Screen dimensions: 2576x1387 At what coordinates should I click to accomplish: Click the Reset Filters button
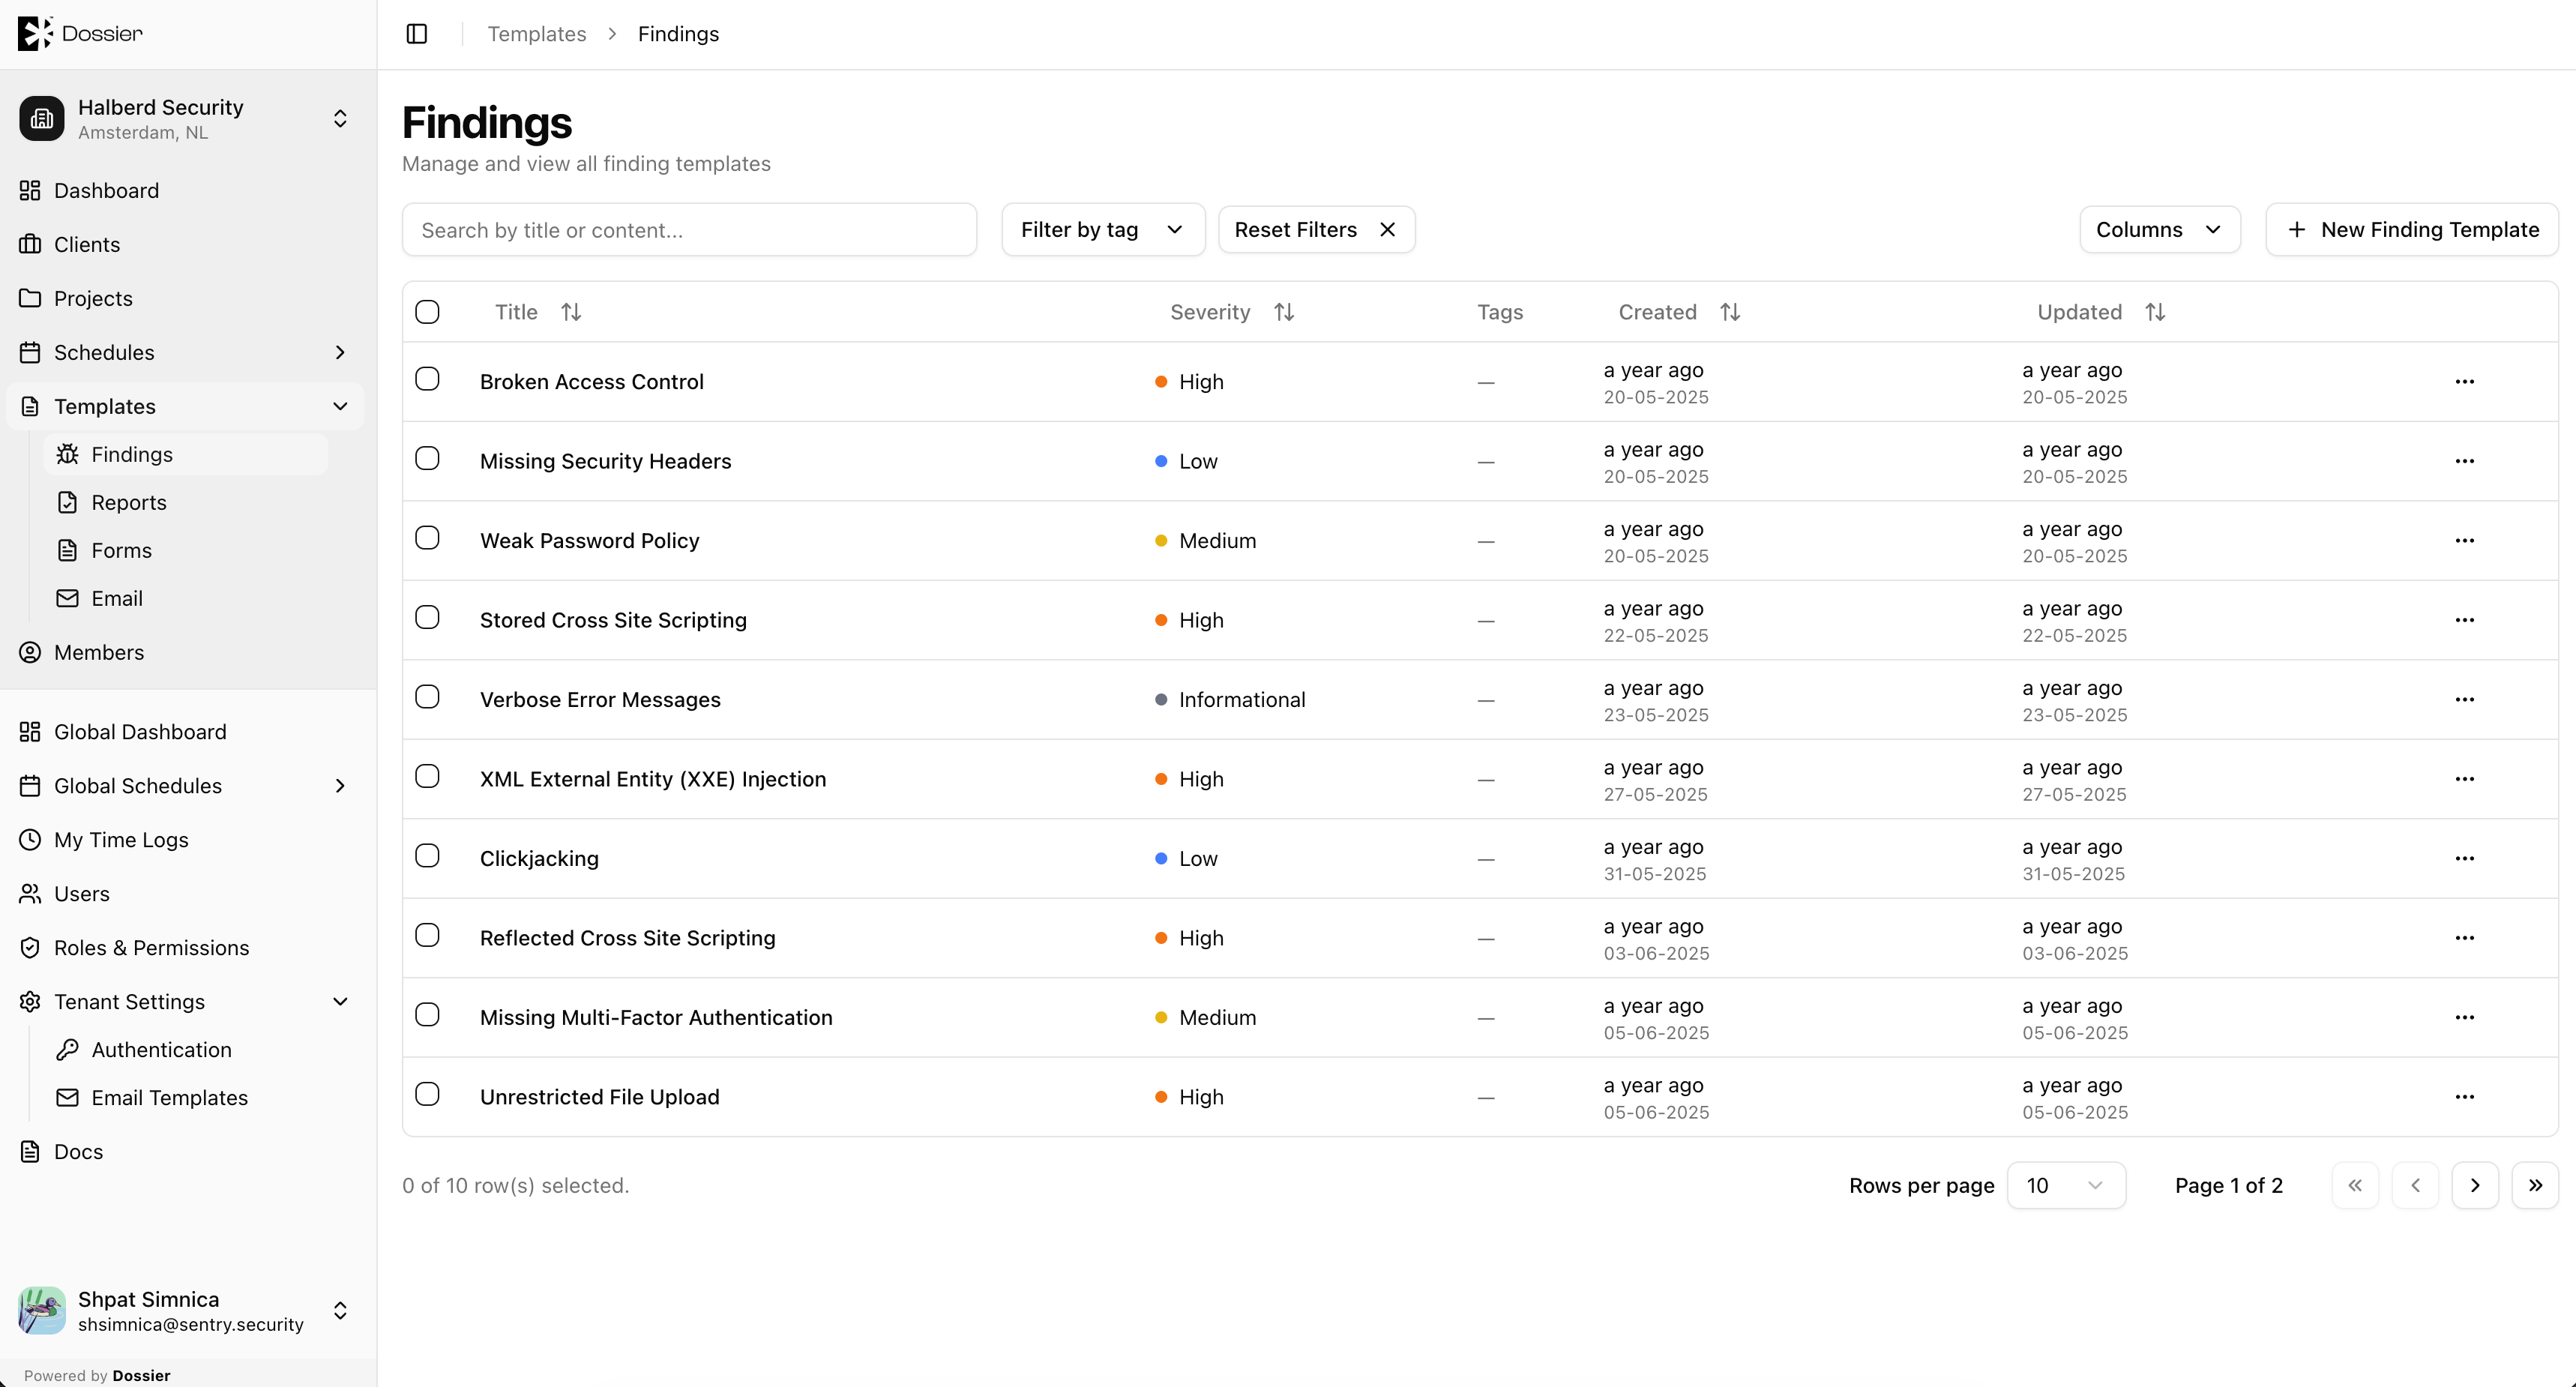(1316, 230)
